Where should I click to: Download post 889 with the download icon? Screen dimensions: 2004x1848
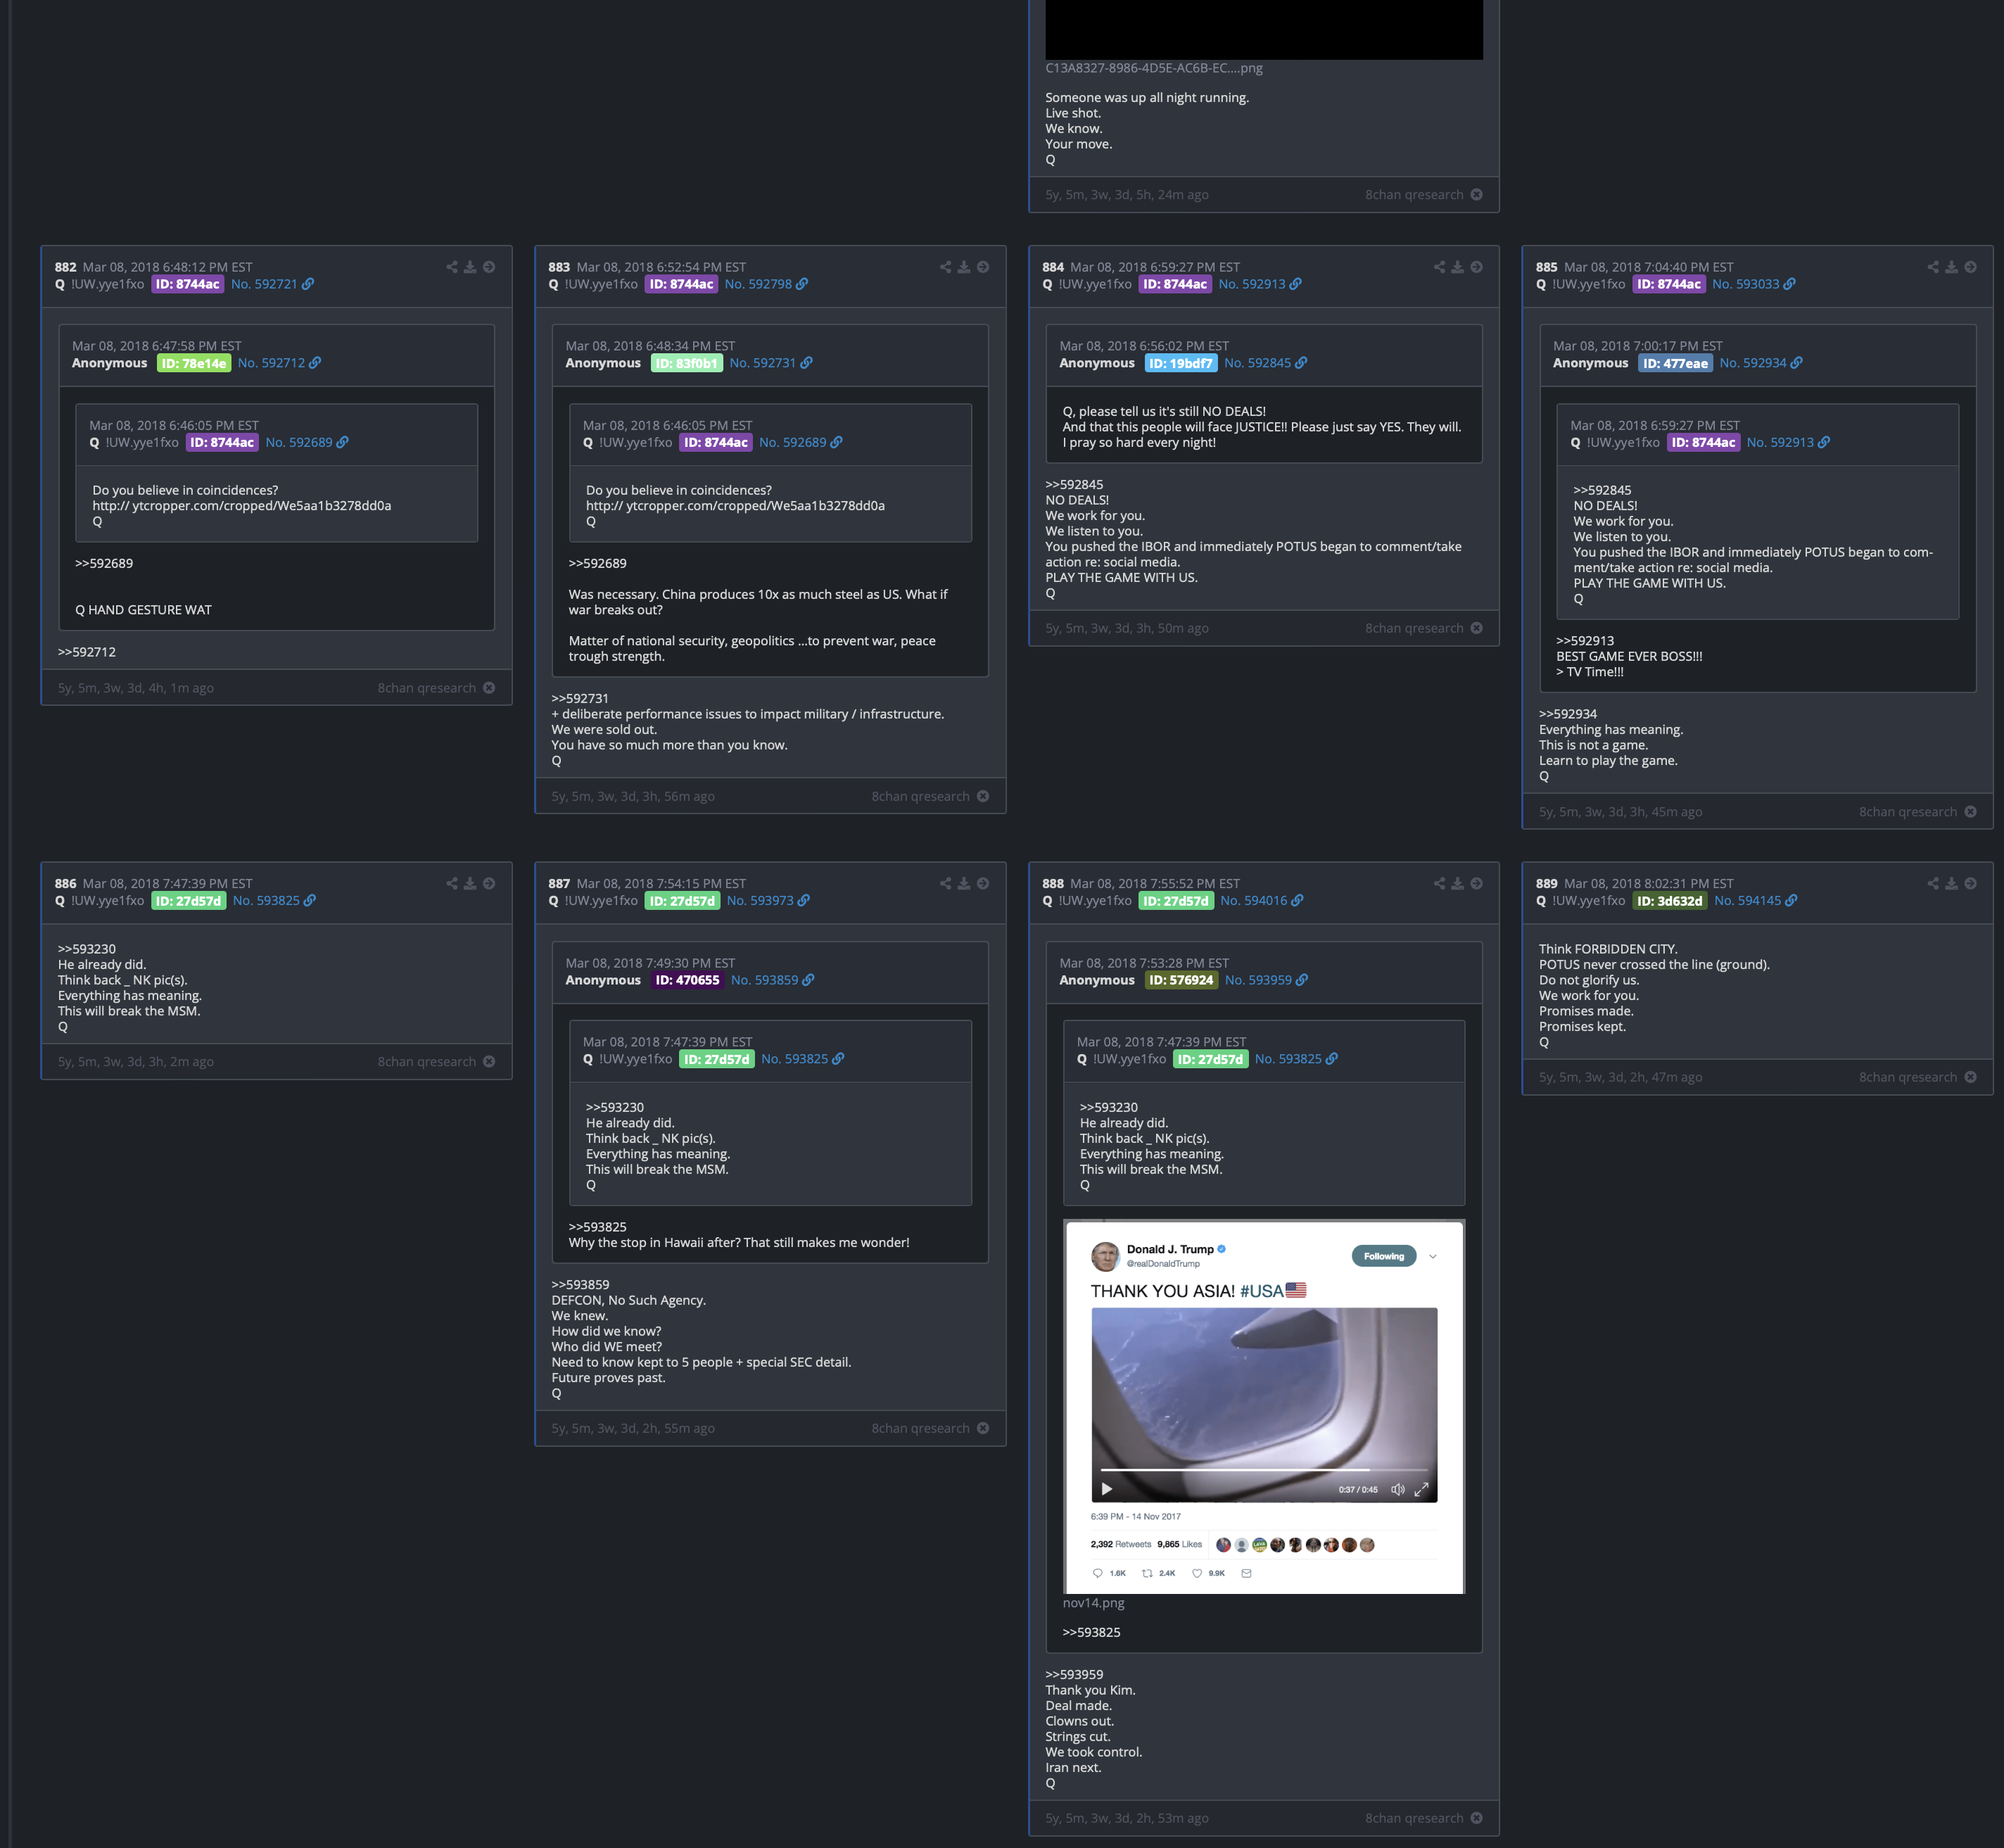(x=1952, y=884)
